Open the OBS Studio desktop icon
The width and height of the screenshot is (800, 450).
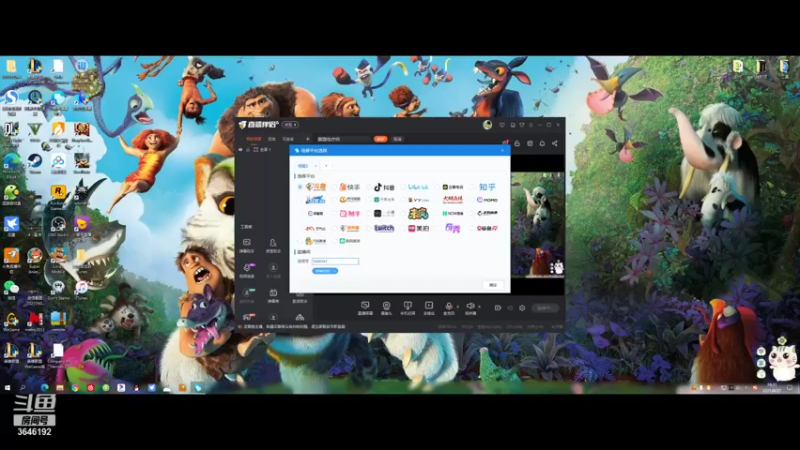[x=58, y=227]
